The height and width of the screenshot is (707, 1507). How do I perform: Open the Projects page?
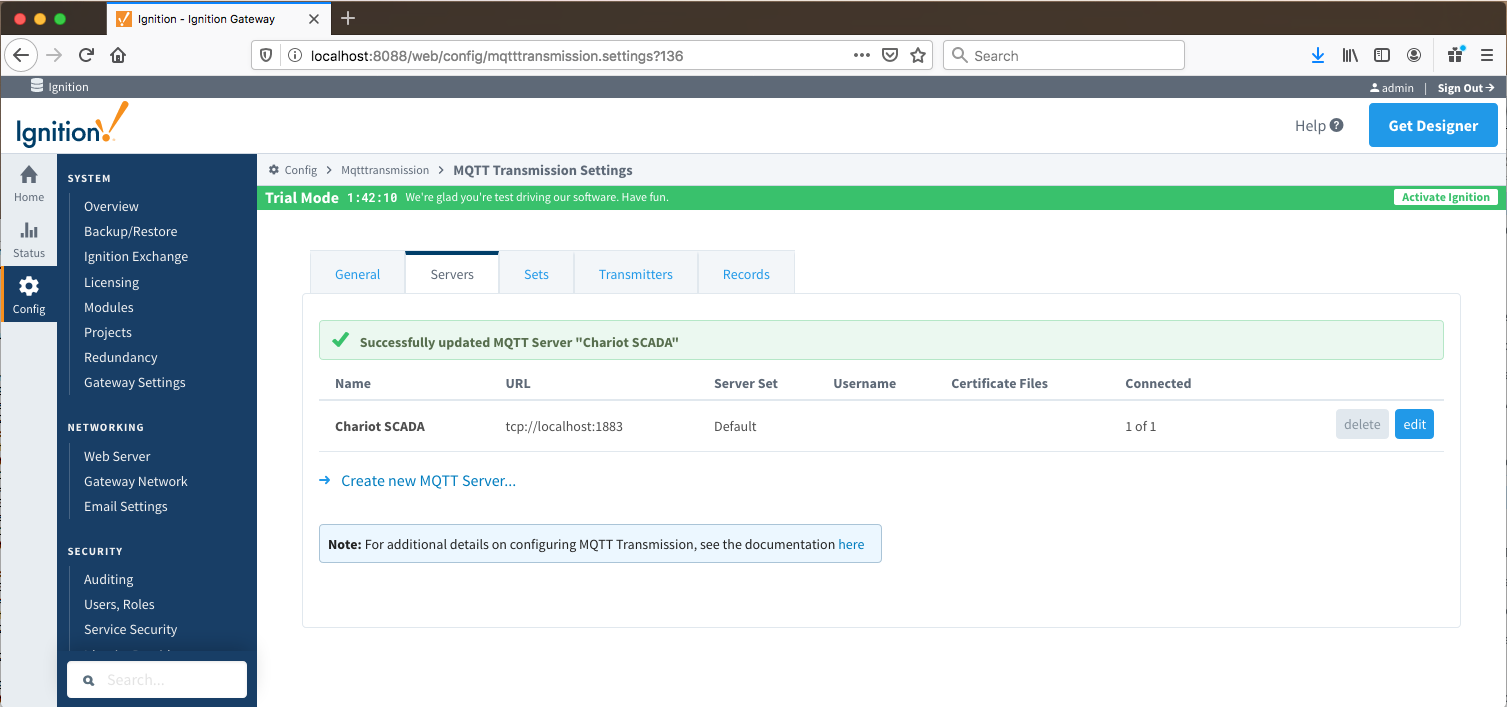pyautogui.click(x=108, y=333)
